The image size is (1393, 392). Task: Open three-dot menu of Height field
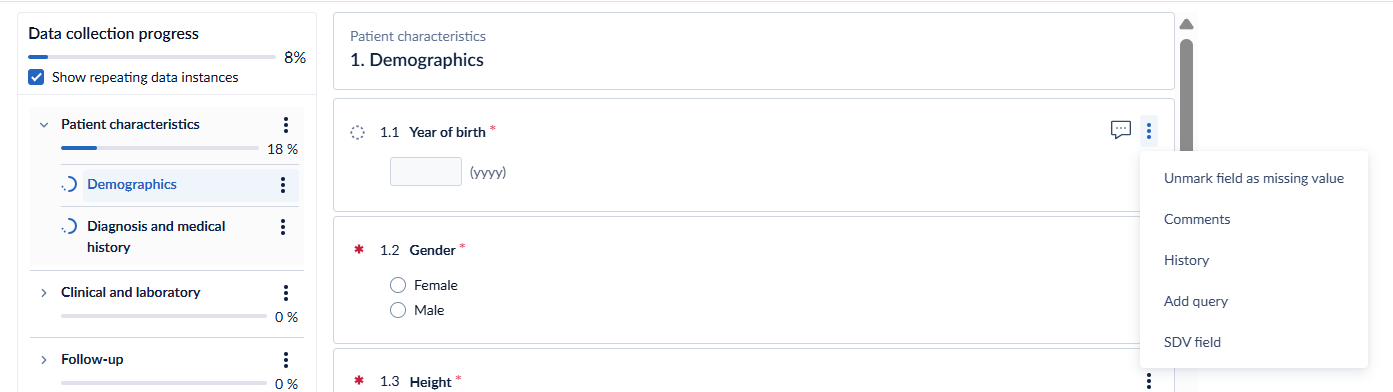(1149, 381)
